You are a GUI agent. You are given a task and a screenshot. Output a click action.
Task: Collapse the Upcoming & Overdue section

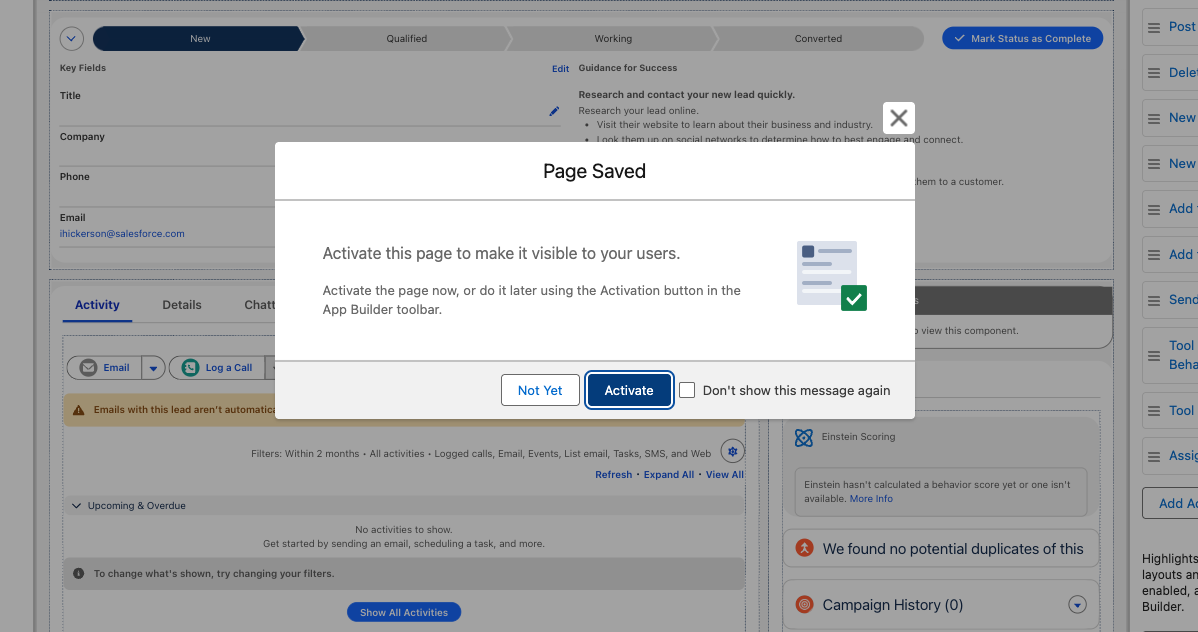[76, 506]
